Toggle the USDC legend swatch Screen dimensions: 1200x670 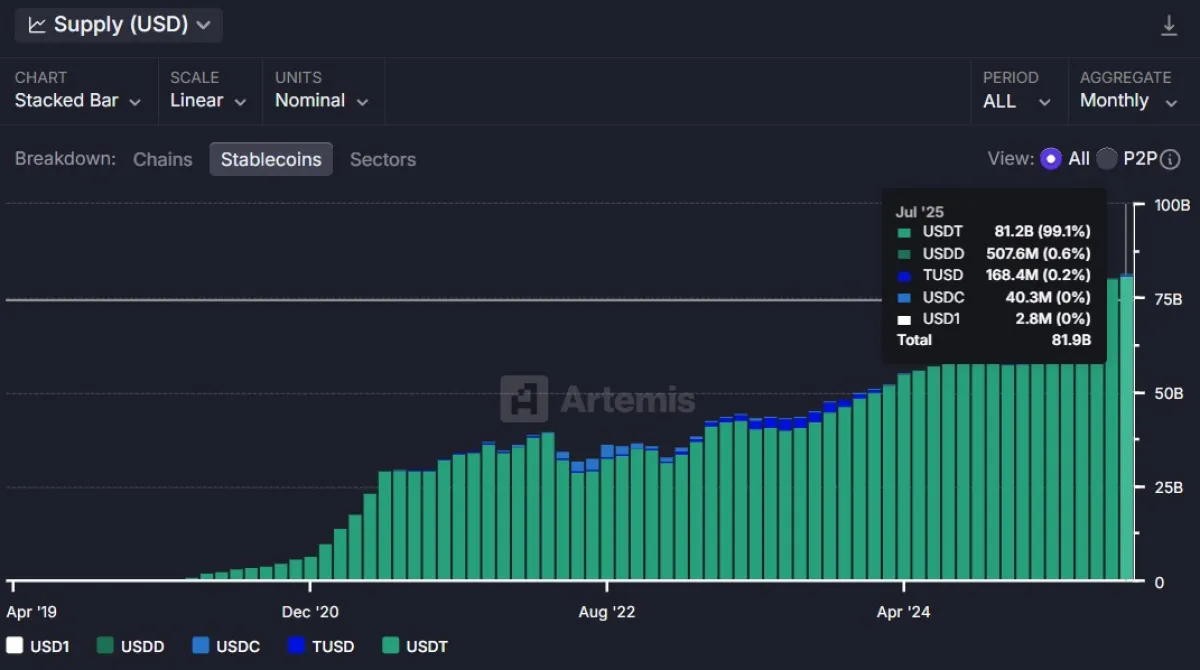pyautogui.click(x=200, y=646)
